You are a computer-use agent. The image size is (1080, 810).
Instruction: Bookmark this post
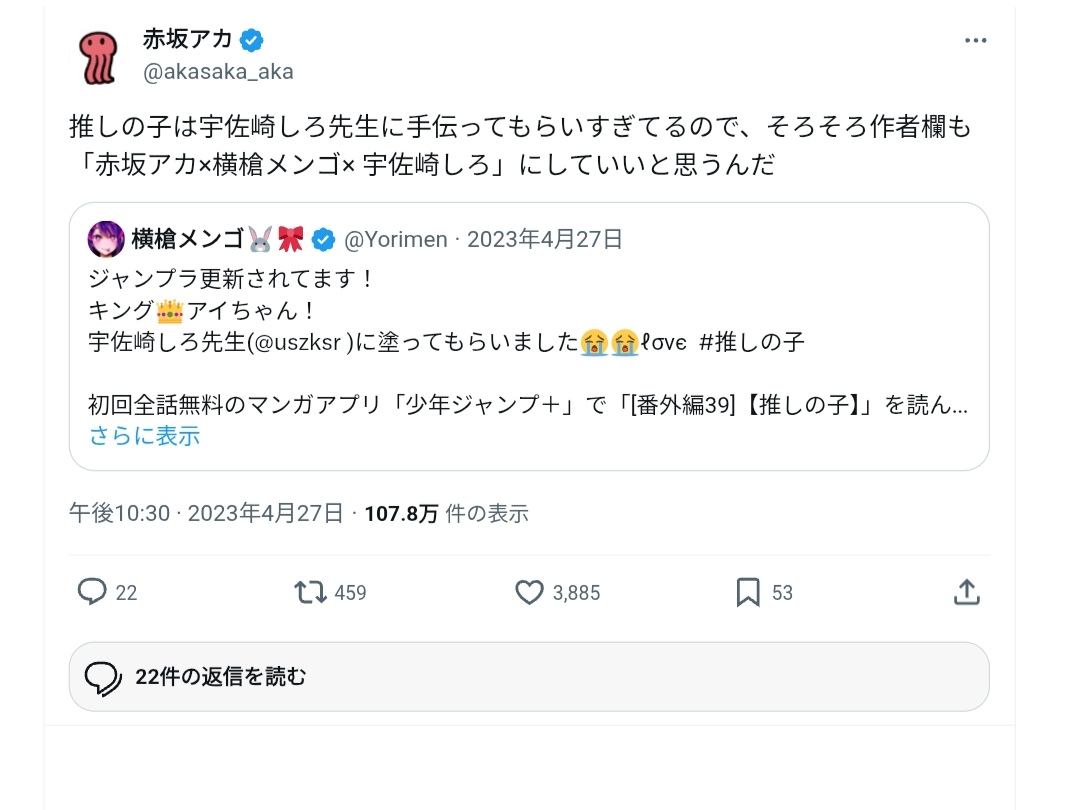(748, 592)
